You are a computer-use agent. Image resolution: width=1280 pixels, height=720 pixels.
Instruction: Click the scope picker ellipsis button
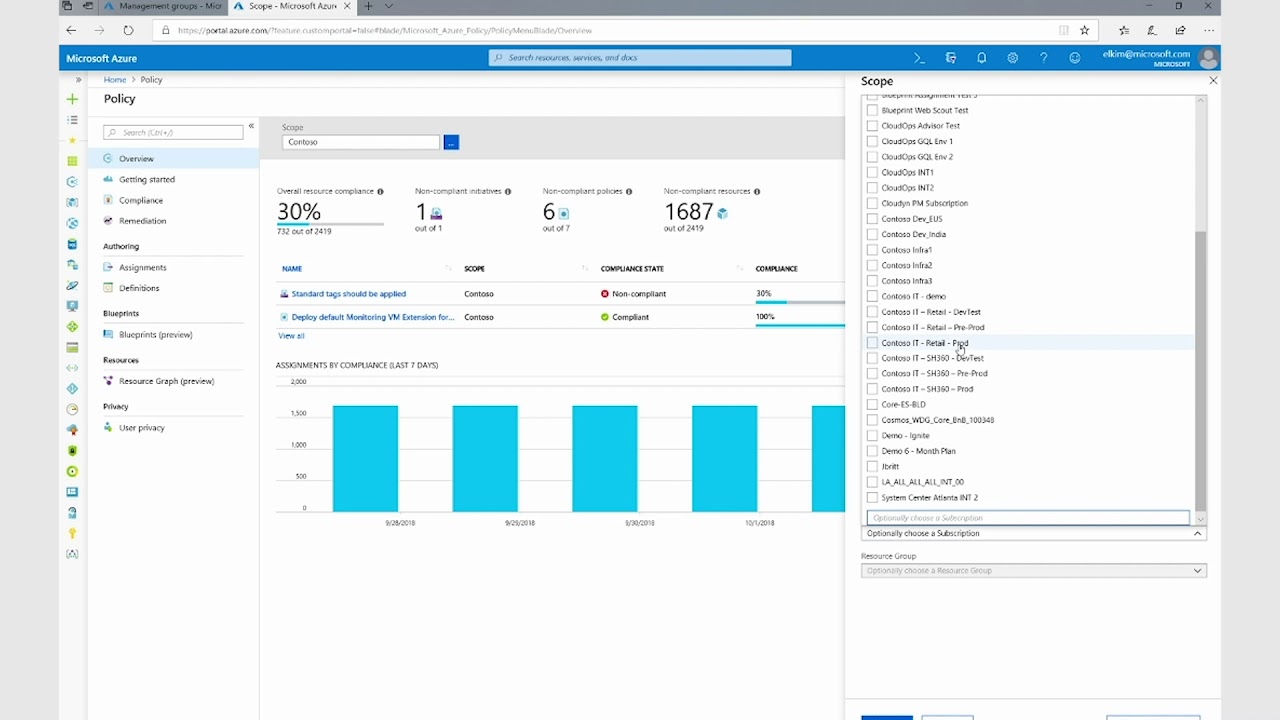(x=451, y=142)
